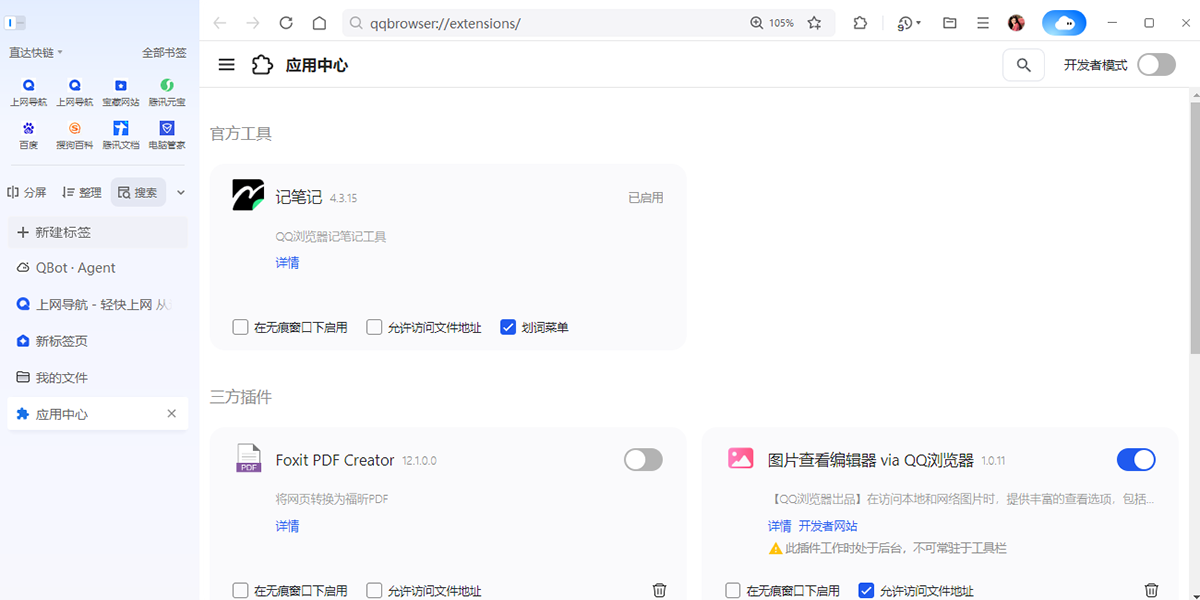
Task: Check 允许访问文件地址 for Foxit PDF Creator
Action: (x=374, y=591)
